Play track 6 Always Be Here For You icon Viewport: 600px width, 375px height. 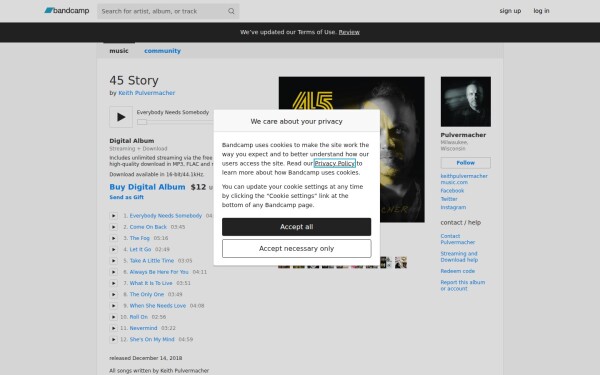[113, 272]
